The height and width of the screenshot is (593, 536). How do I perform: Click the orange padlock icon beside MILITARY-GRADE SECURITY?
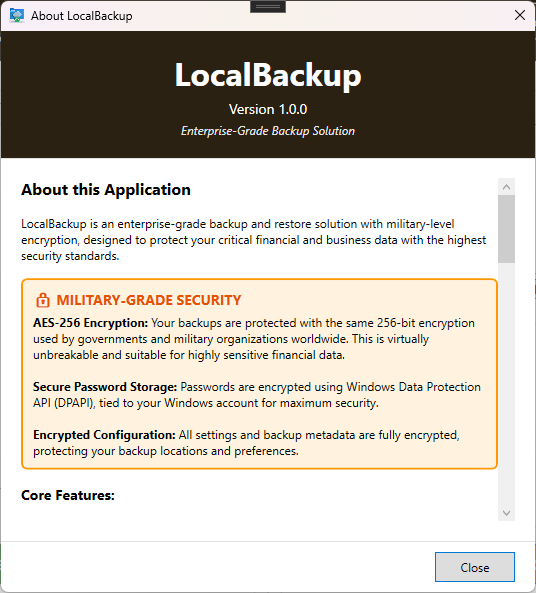coord(43,300)
